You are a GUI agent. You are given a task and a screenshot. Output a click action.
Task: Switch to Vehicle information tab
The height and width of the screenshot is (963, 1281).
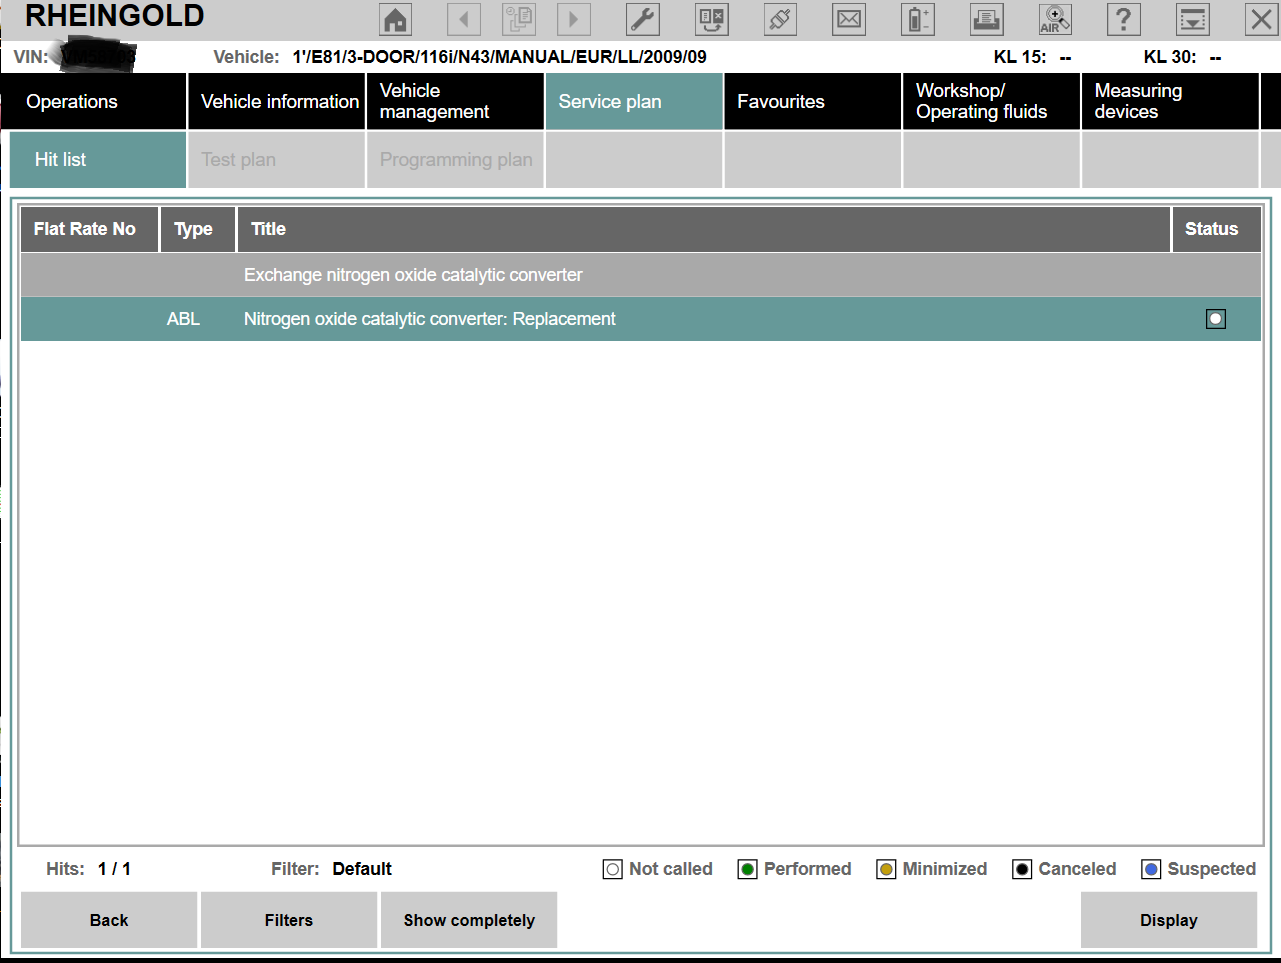coord(278,102)
